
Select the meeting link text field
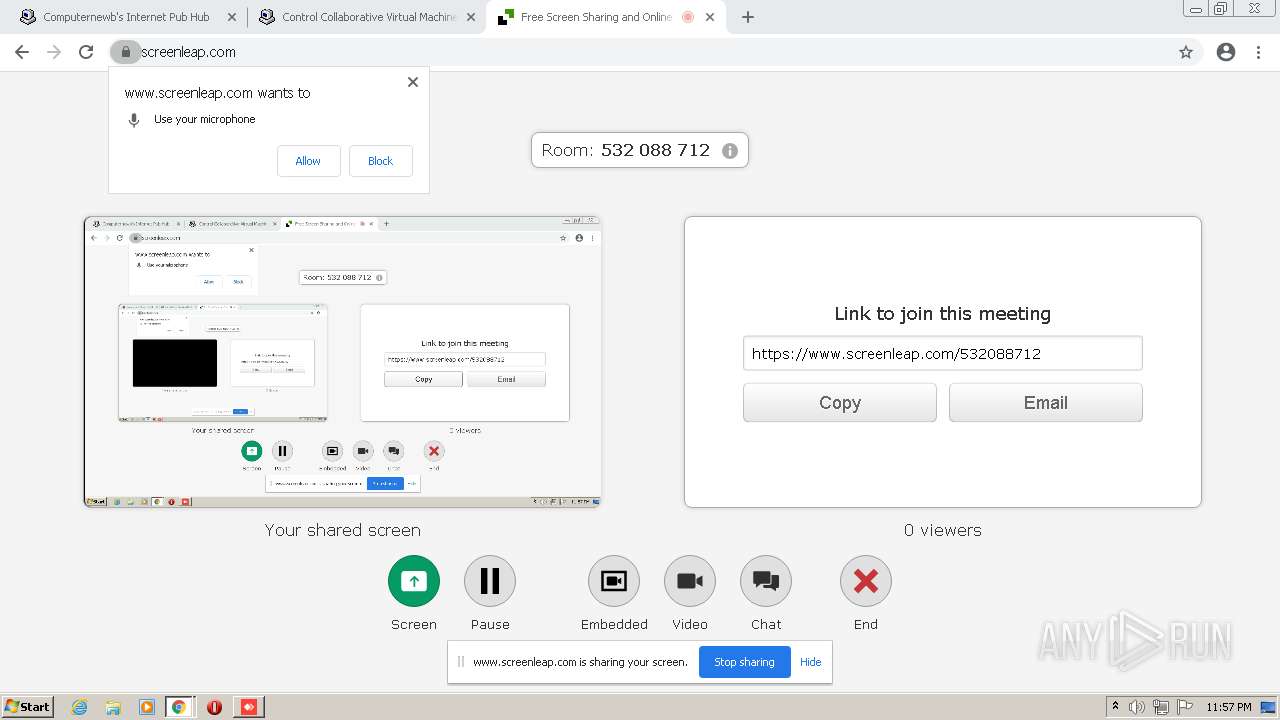pos(943,353)
